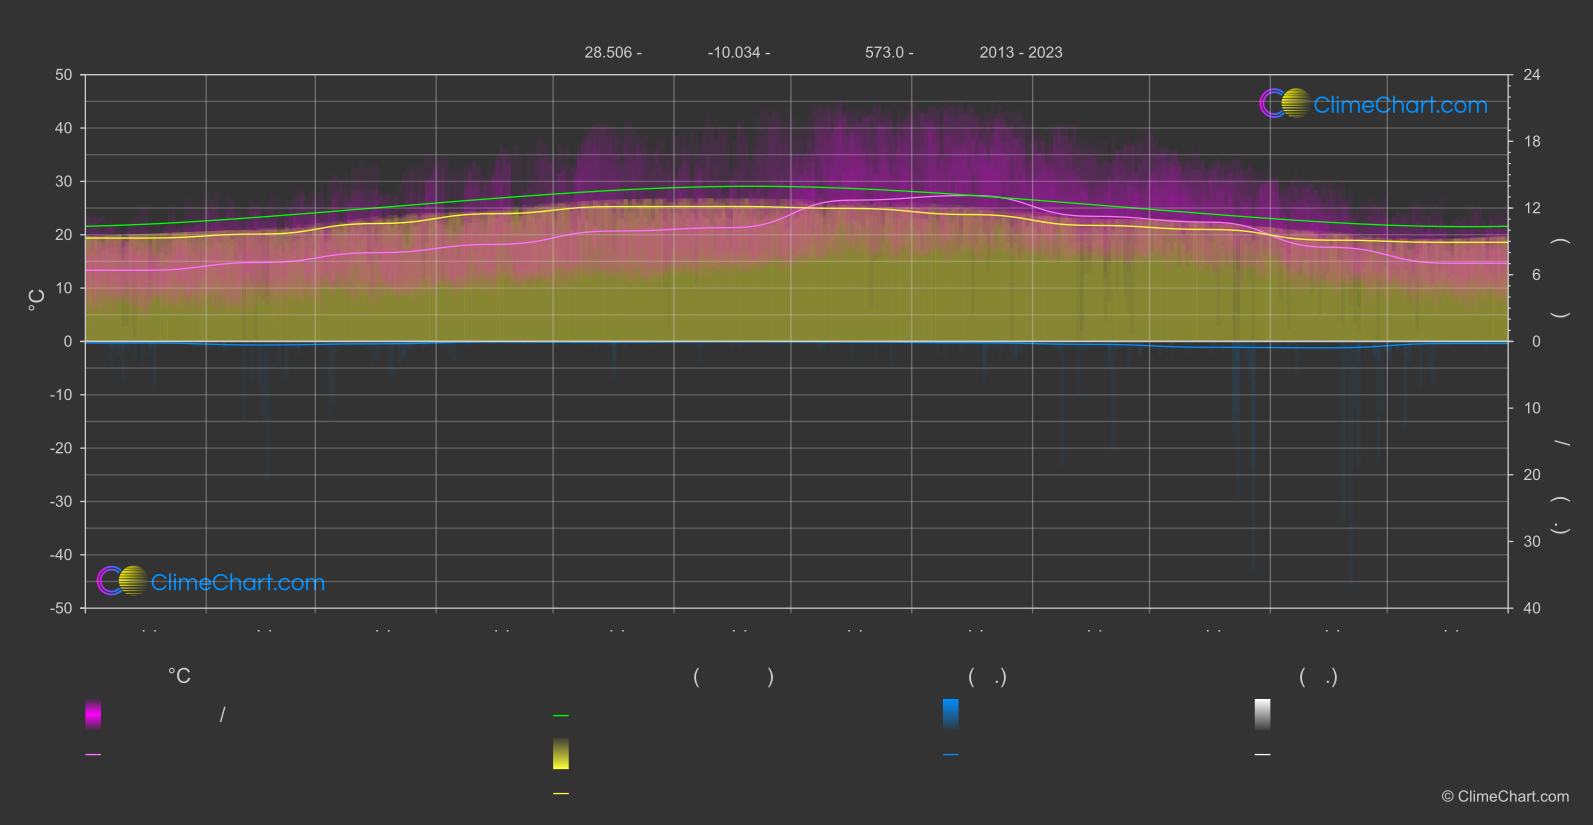The image size is (1593, 825).
Task: Click the 573.0 elevation value in header
Action: click(888, 53)
